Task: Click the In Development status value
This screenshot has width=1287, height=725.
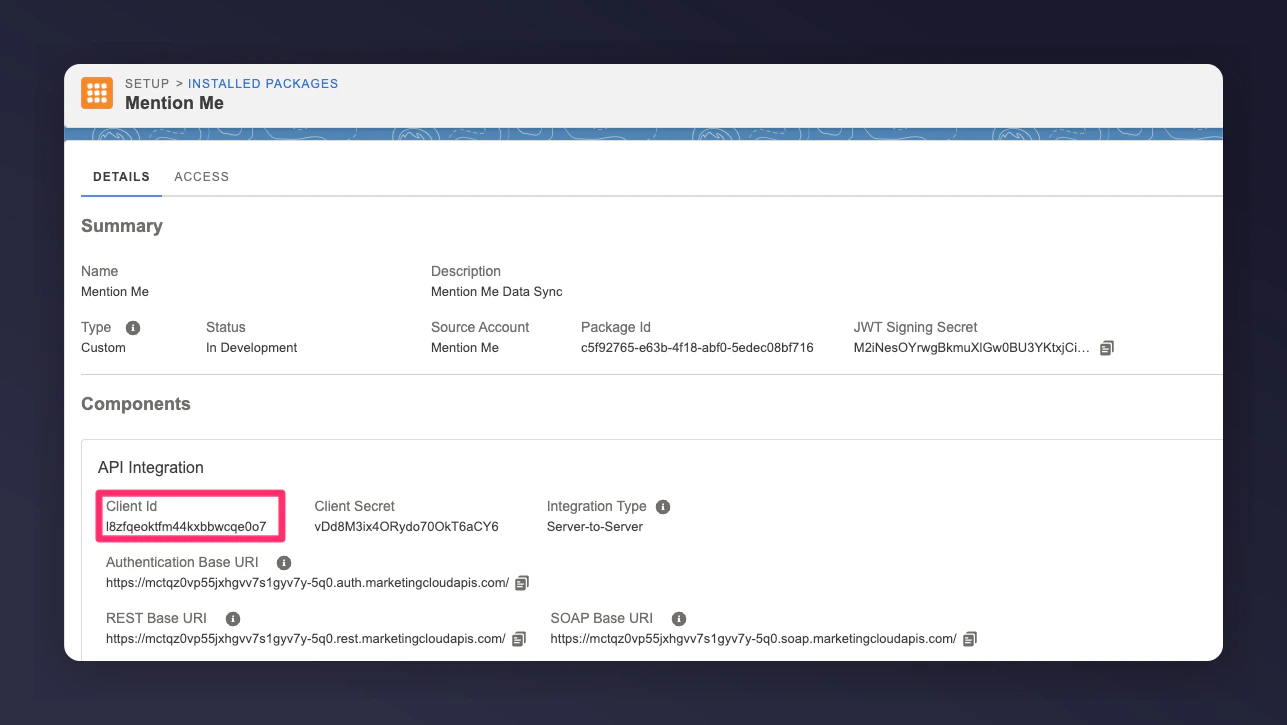Action: coord(251,348)
